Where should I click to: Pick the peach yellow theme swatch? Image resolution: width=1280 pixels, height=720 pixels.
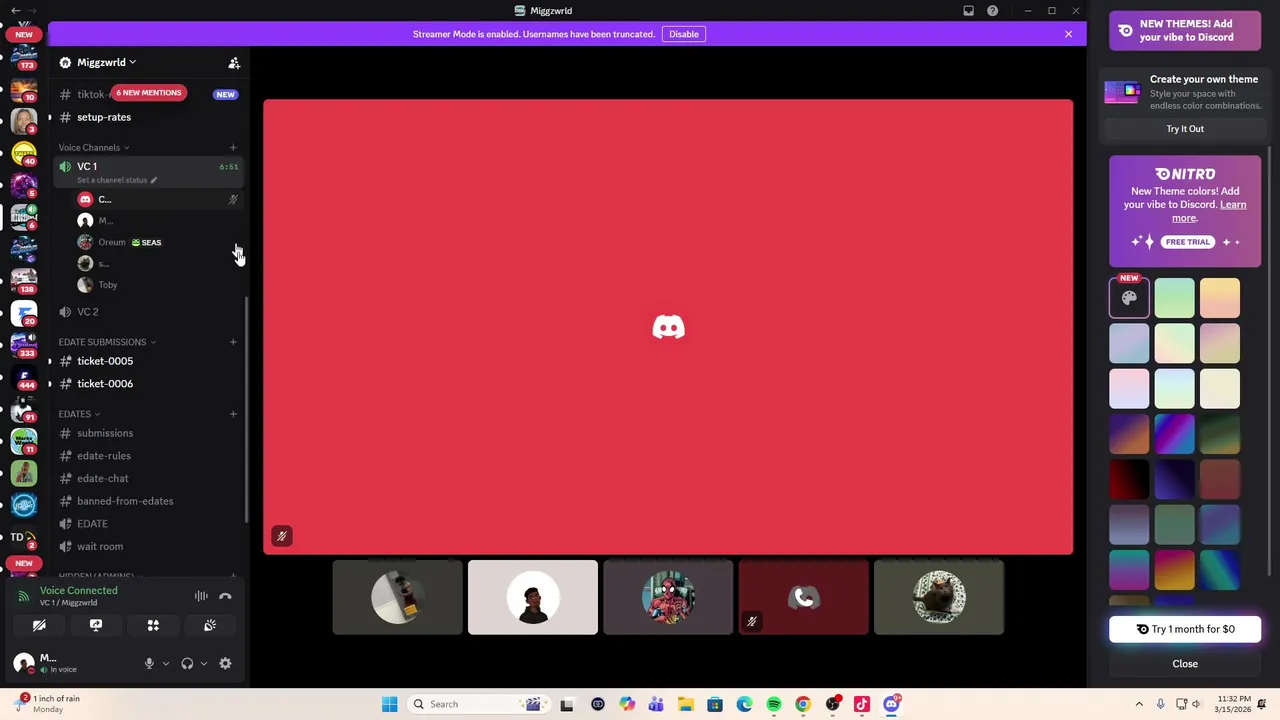[1220, 298]
